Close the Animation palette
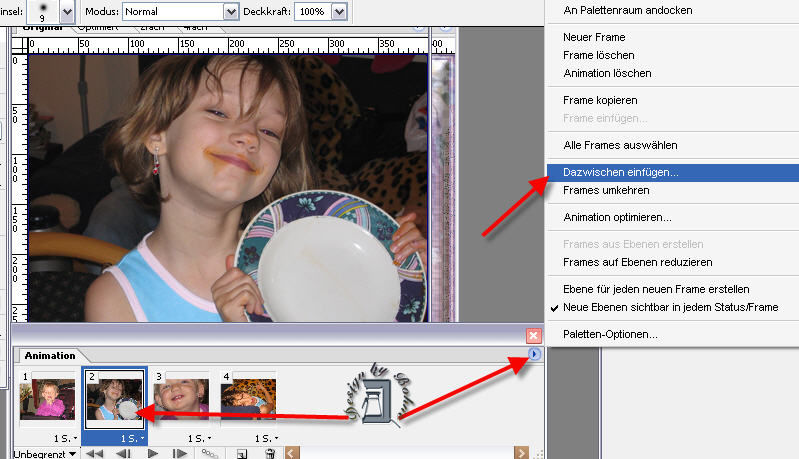The height and width of the screenshot is (459, 799). pyautogui.click(x=533, y=336)
